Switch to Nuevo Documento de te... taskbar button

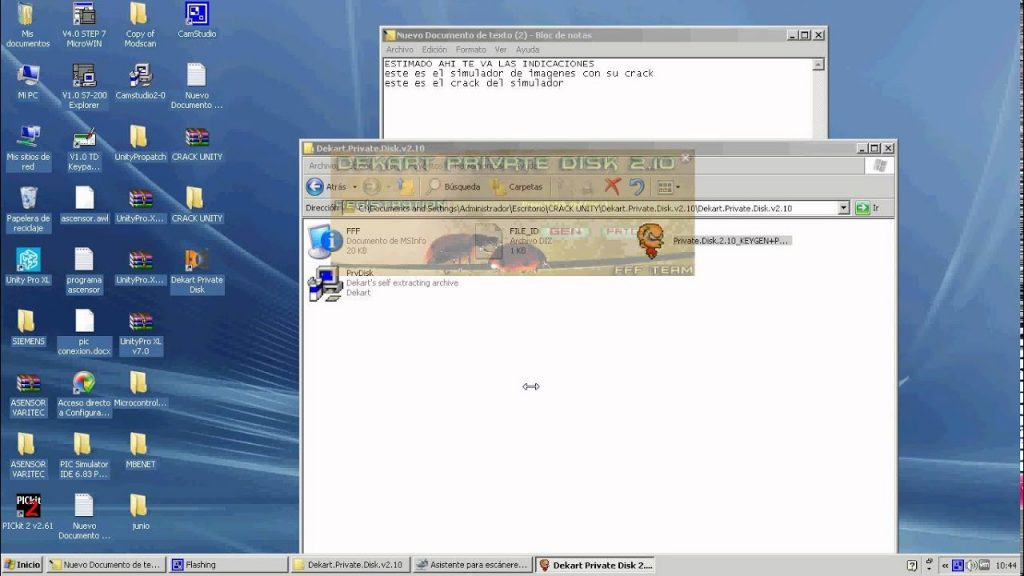pos(104,565)
